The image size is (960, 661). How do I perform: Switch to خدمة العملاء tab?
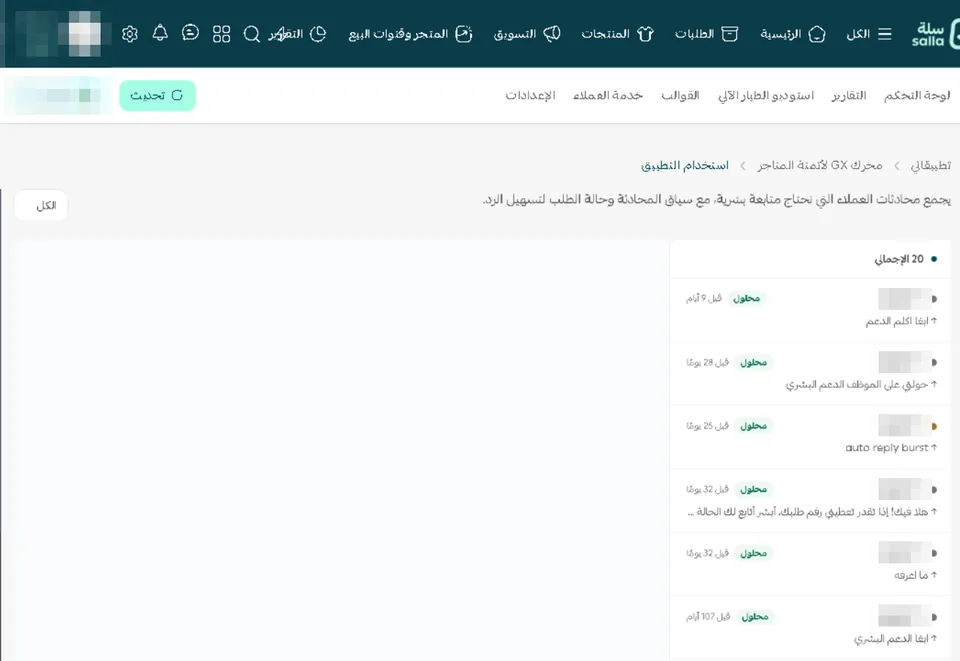[608, 95]
